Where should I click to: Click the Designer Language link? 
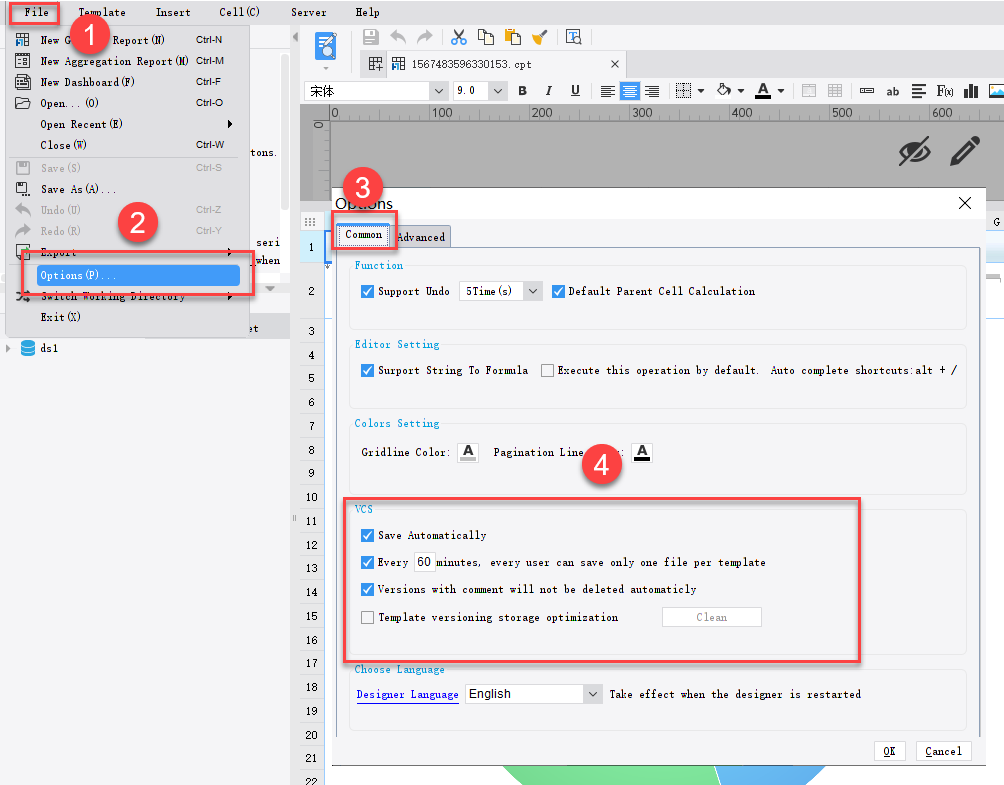click(407, 695)
